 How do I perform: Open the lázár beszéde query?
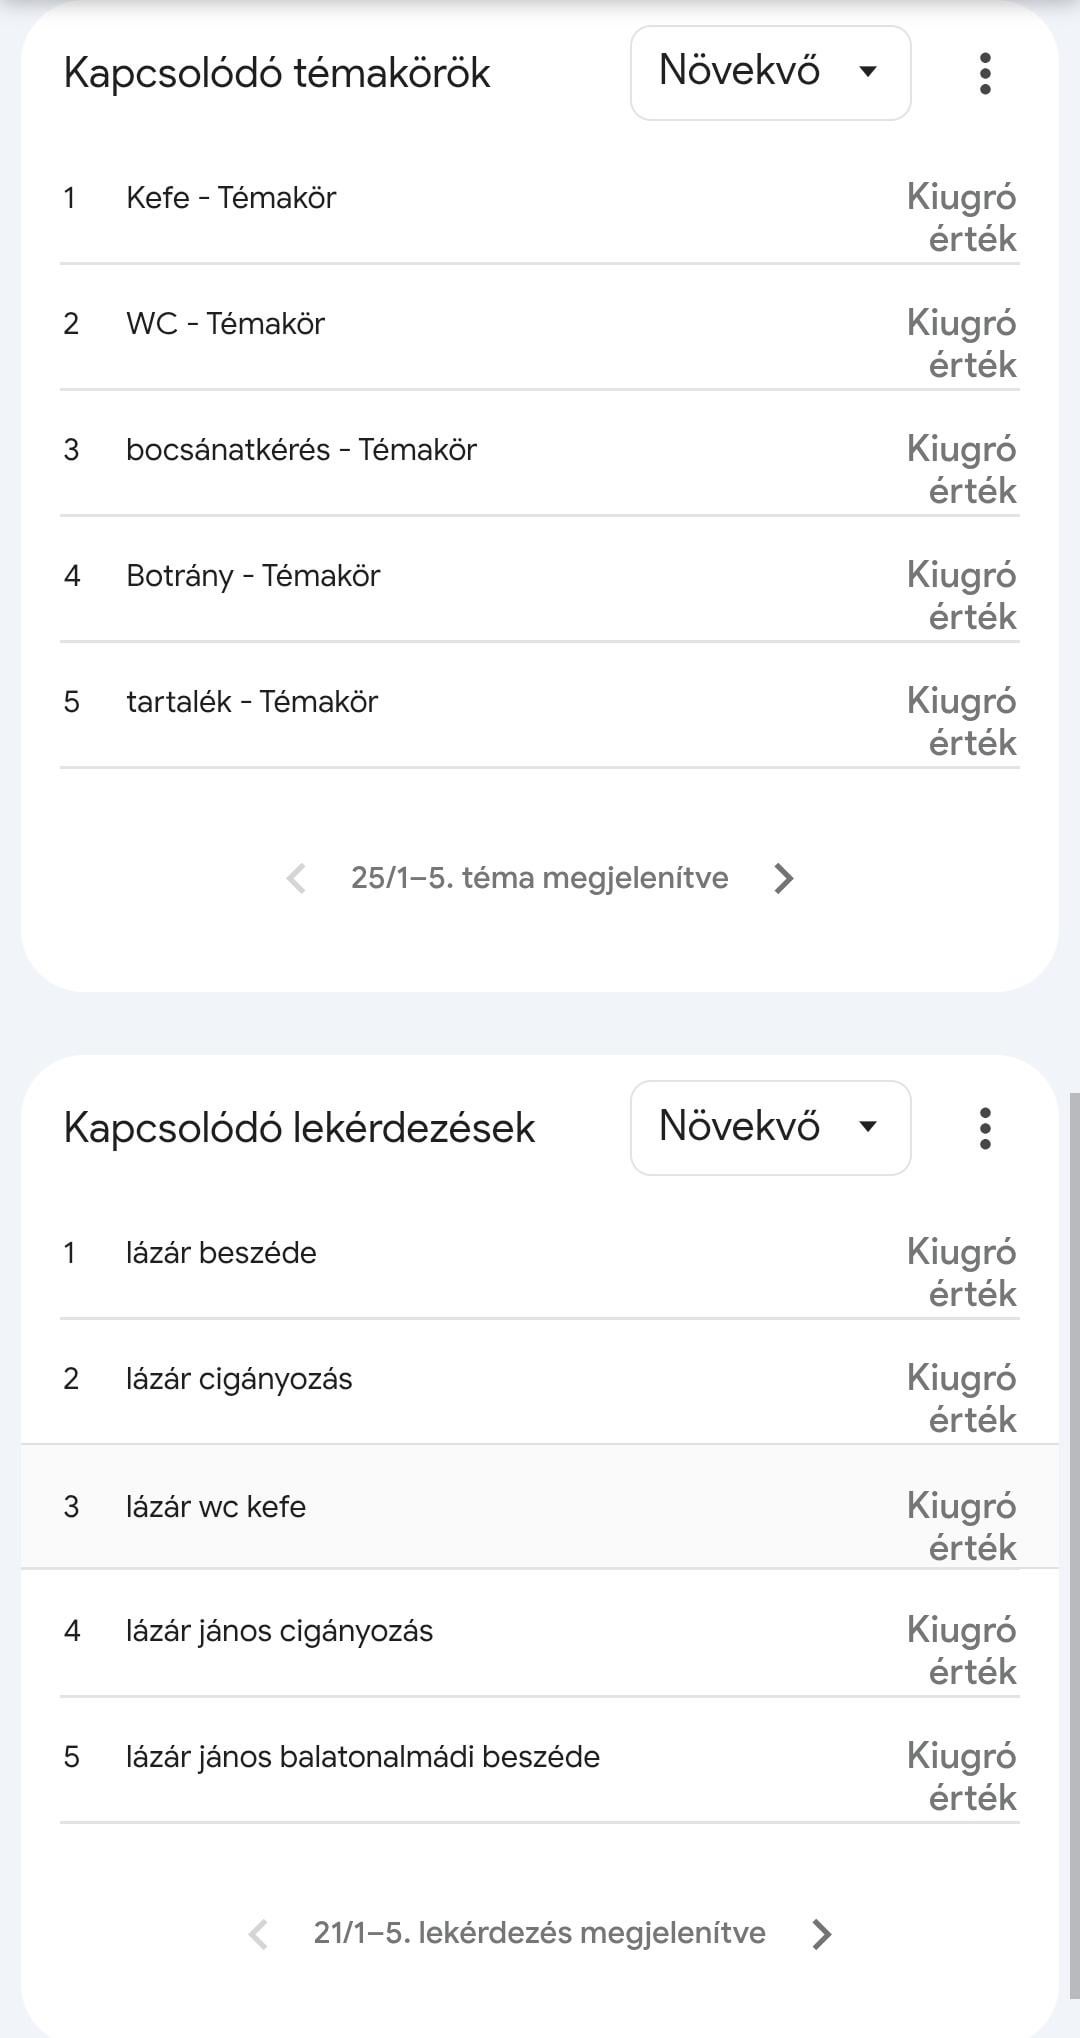[221, 1253]
